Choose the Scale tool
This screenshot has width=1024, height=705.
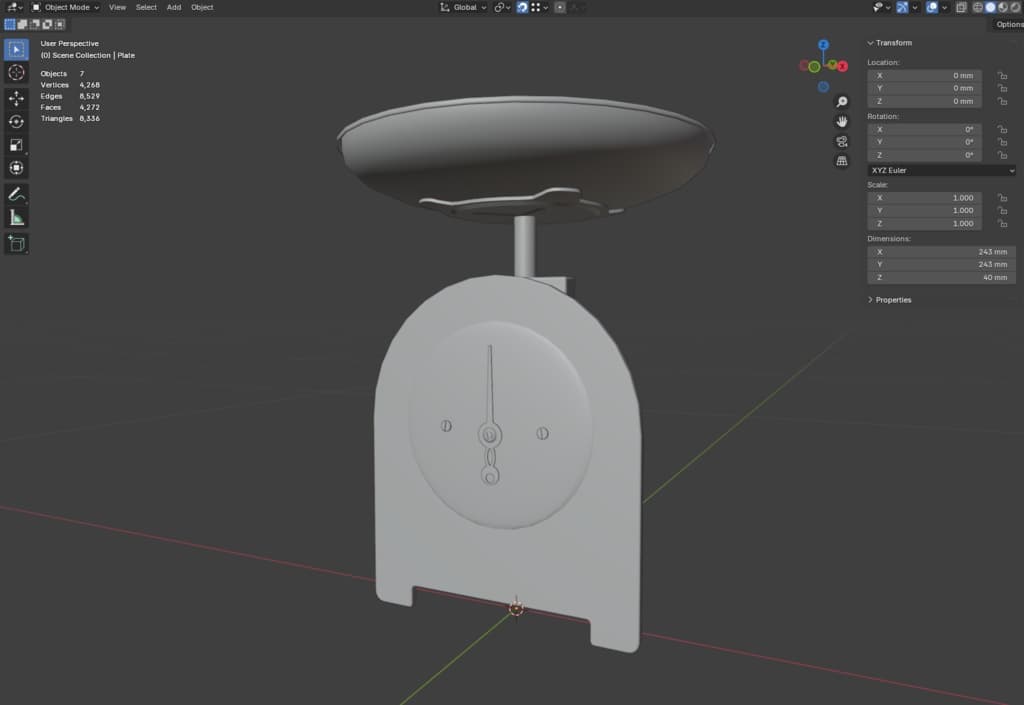(17, 145)
